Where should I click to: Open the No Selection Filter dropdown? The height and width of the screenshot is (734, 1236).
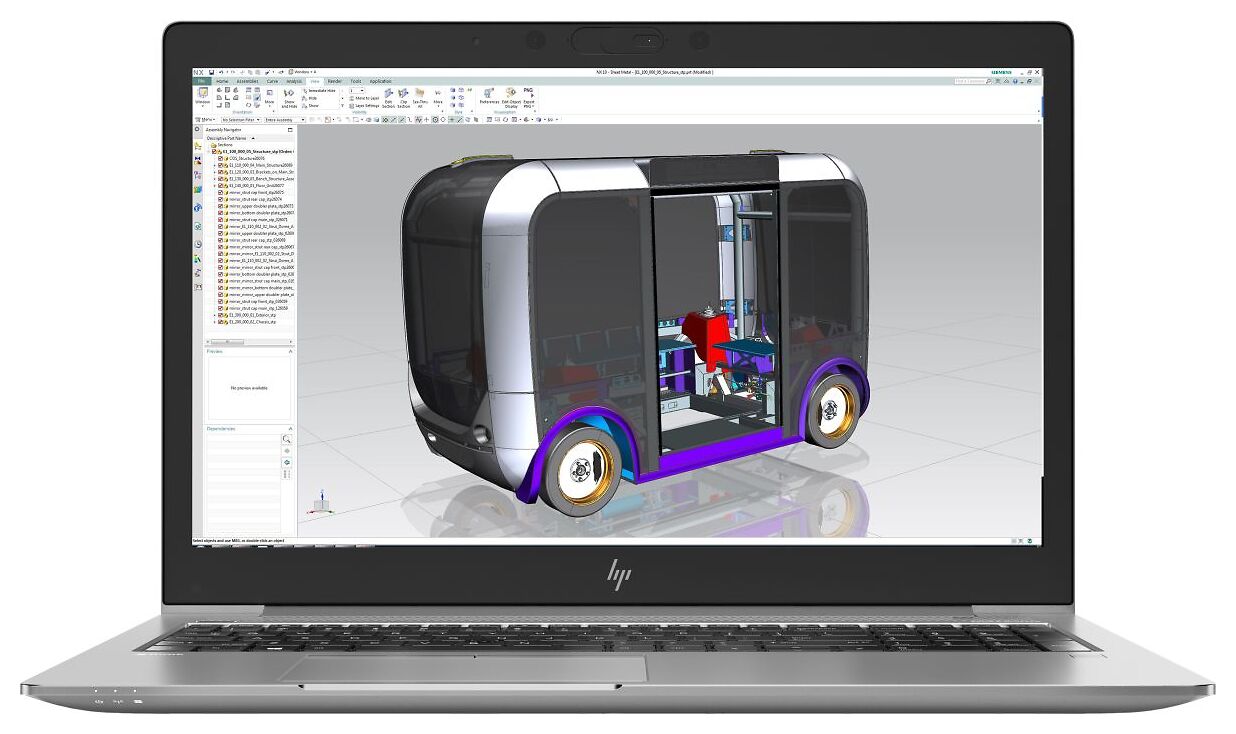(x=241, y=120)
